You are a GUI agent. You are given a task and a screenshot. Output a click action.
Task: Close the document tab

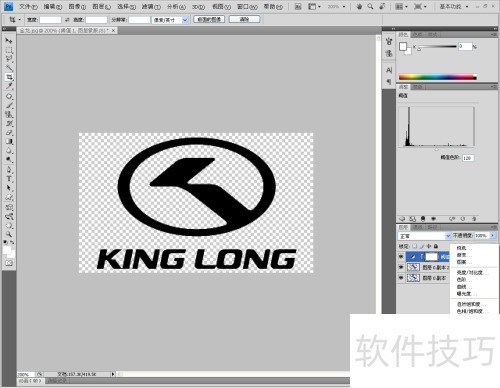pyautogui.click(x=114, y=30)
